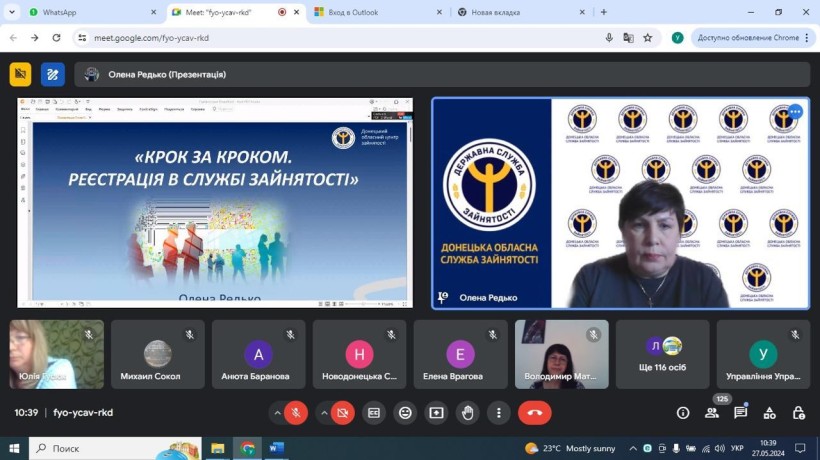This screenshot has width=820, height=460.
Task: Select the Управління Упра... participant tile
Action: (764, 354)
